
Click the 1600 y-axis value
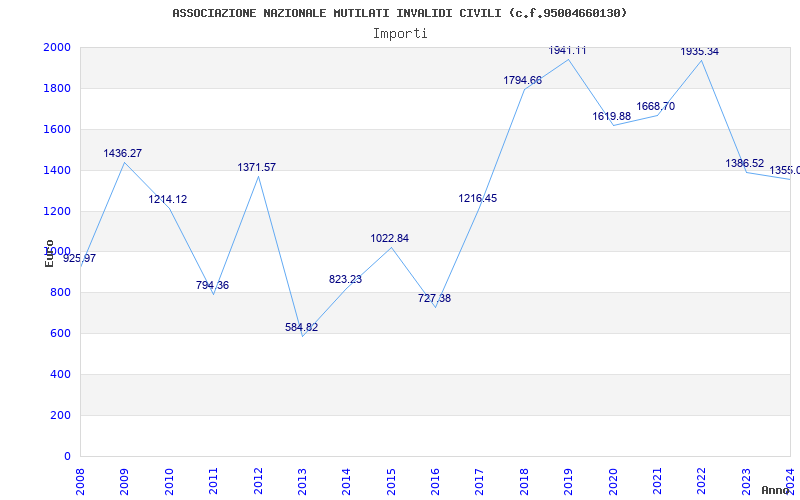57,129
